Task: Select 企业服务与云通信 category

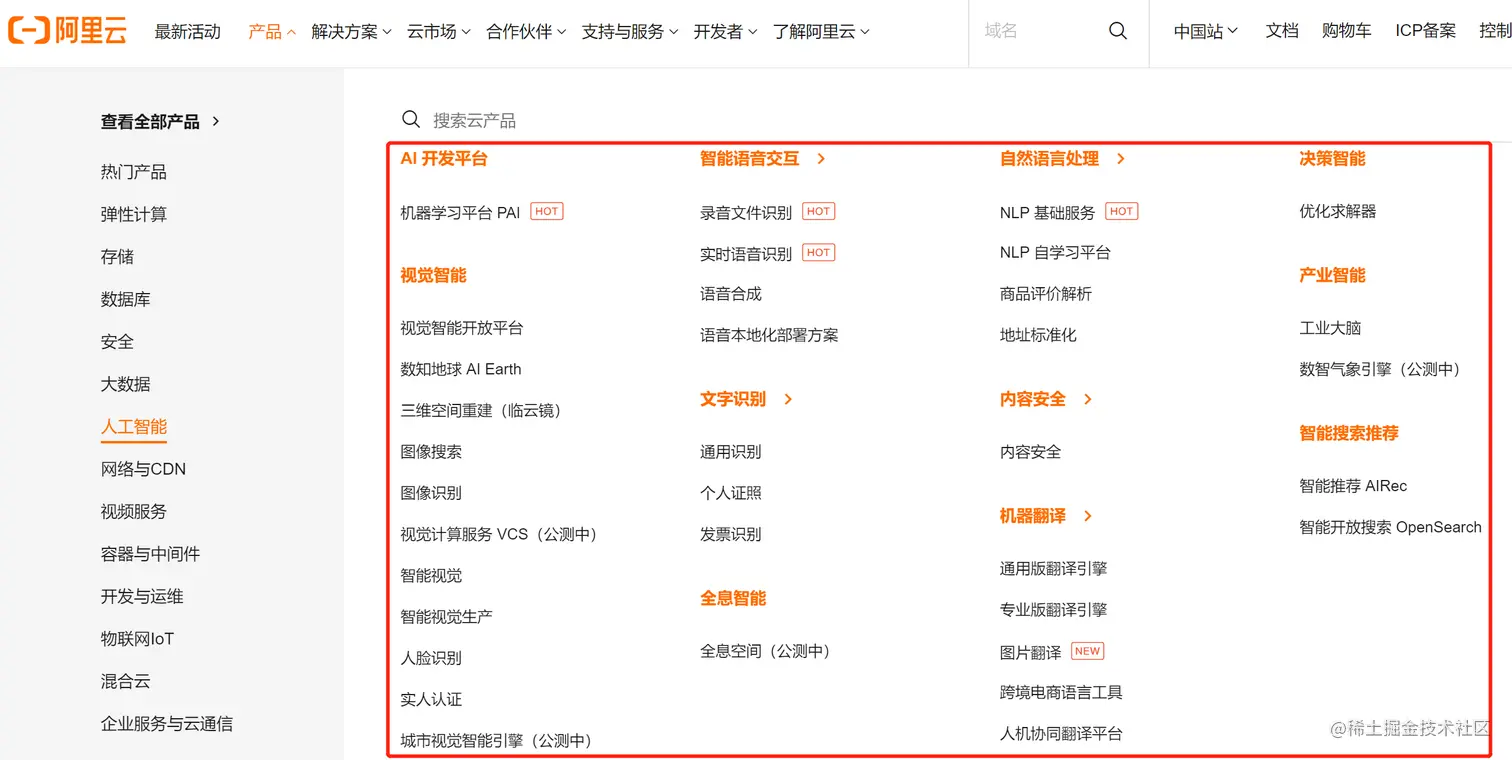Action: (x=167, y=724)
